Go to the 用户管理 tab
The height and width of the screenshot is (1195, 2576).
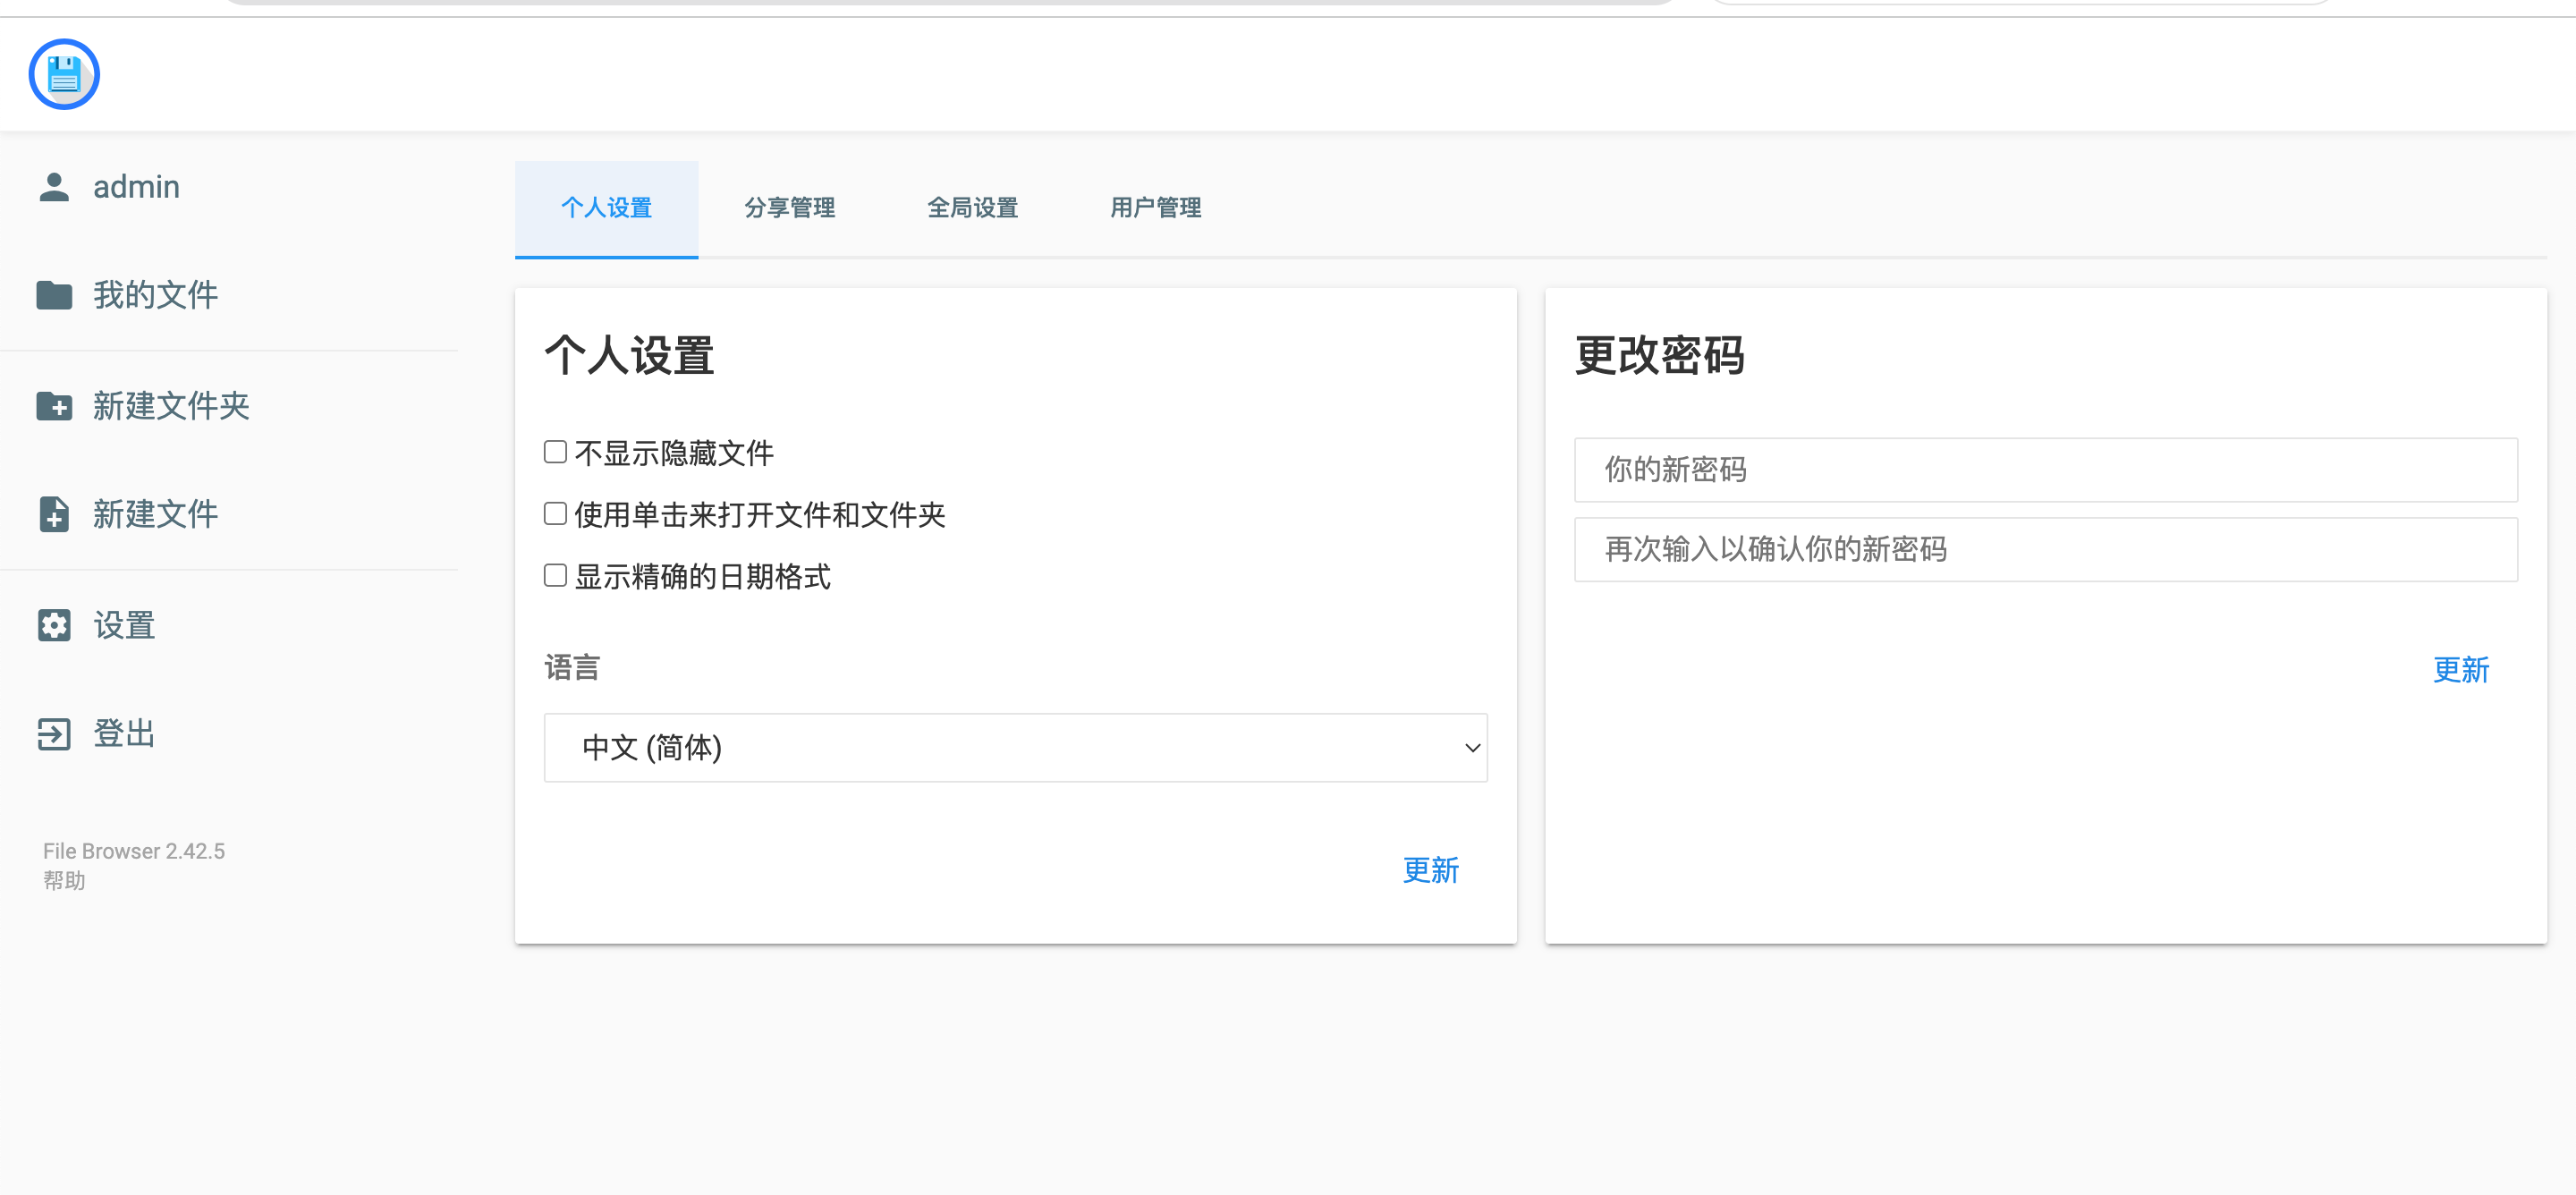pyautogui.click(x=1155, y=208)
